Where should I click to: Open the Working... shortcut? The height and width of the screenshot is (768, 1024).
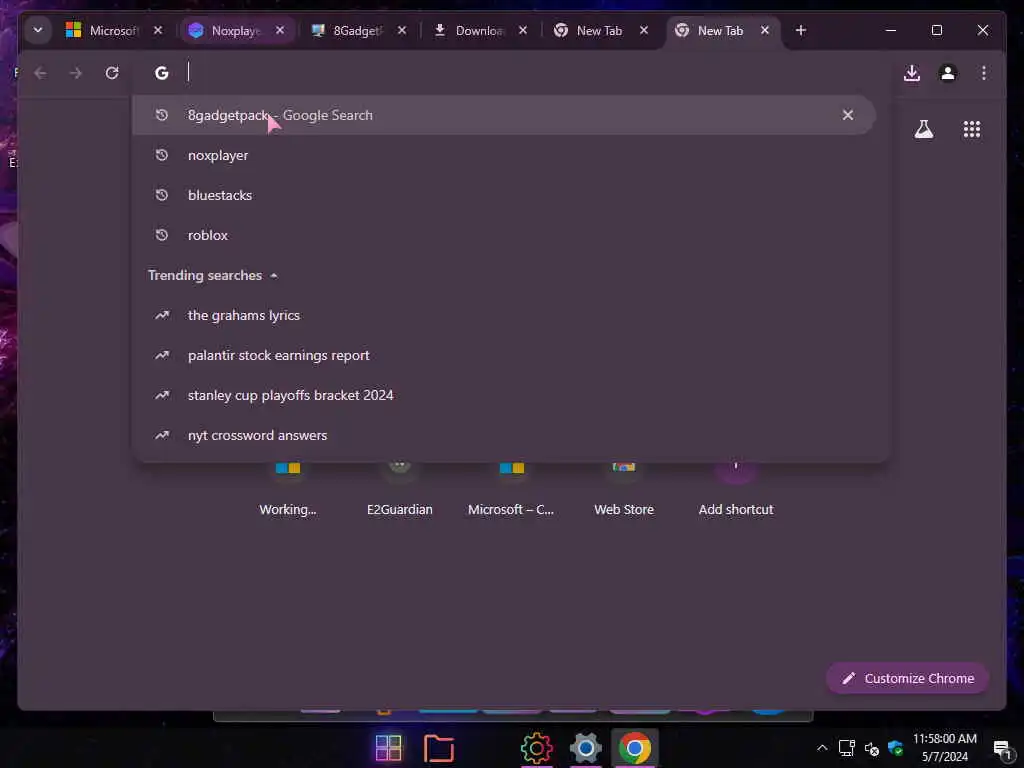point(288,490)
